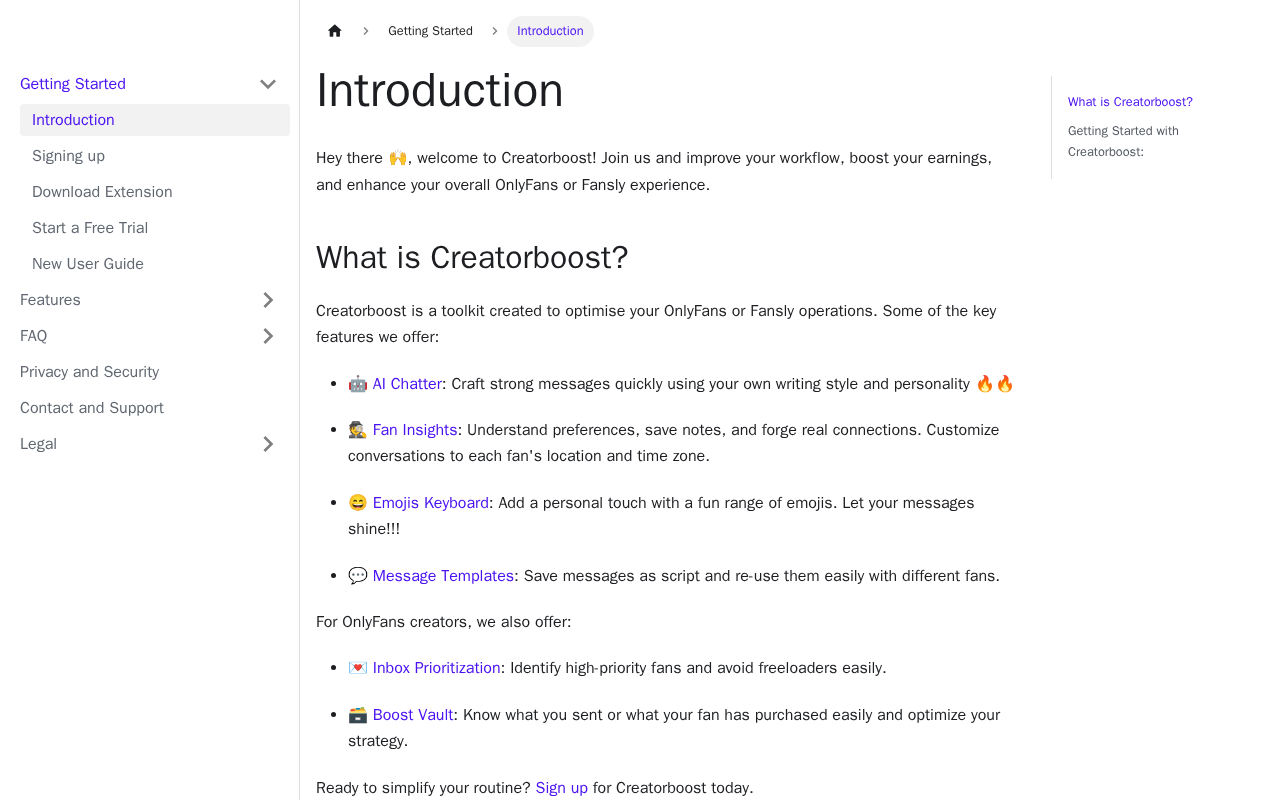Select New User Guide in sidebar
1280x800 pixels.
pyautogui.click(x=88, y=264)
